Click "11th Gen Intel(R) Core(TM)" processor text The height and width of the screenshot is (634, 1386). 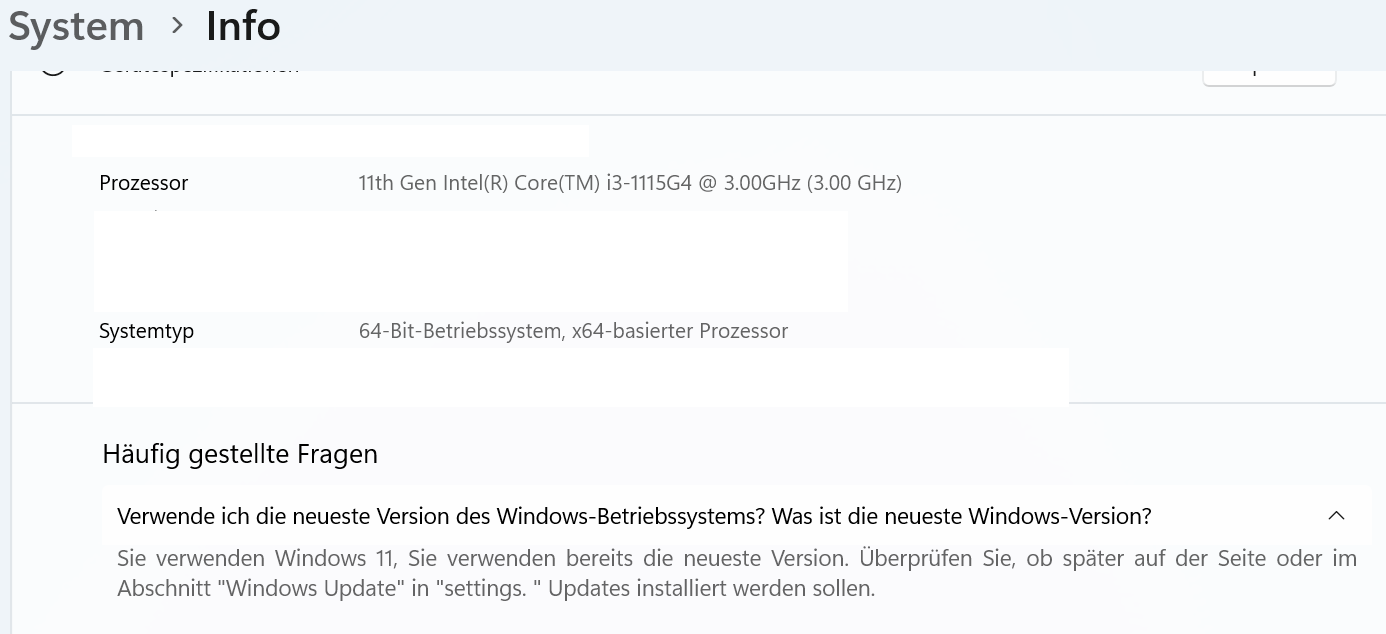pyautogui.click(x=480, y=183)
